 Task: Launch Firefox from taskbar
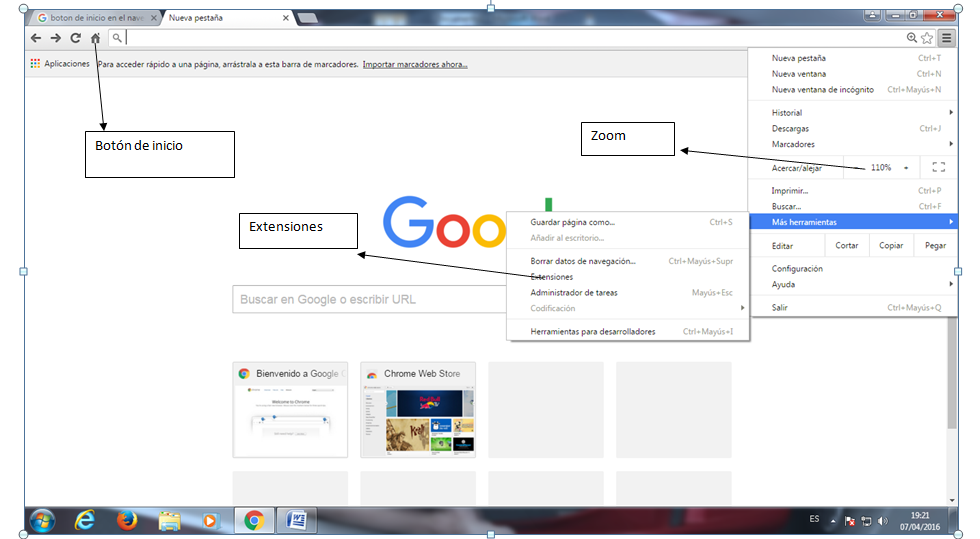(127, 520)
